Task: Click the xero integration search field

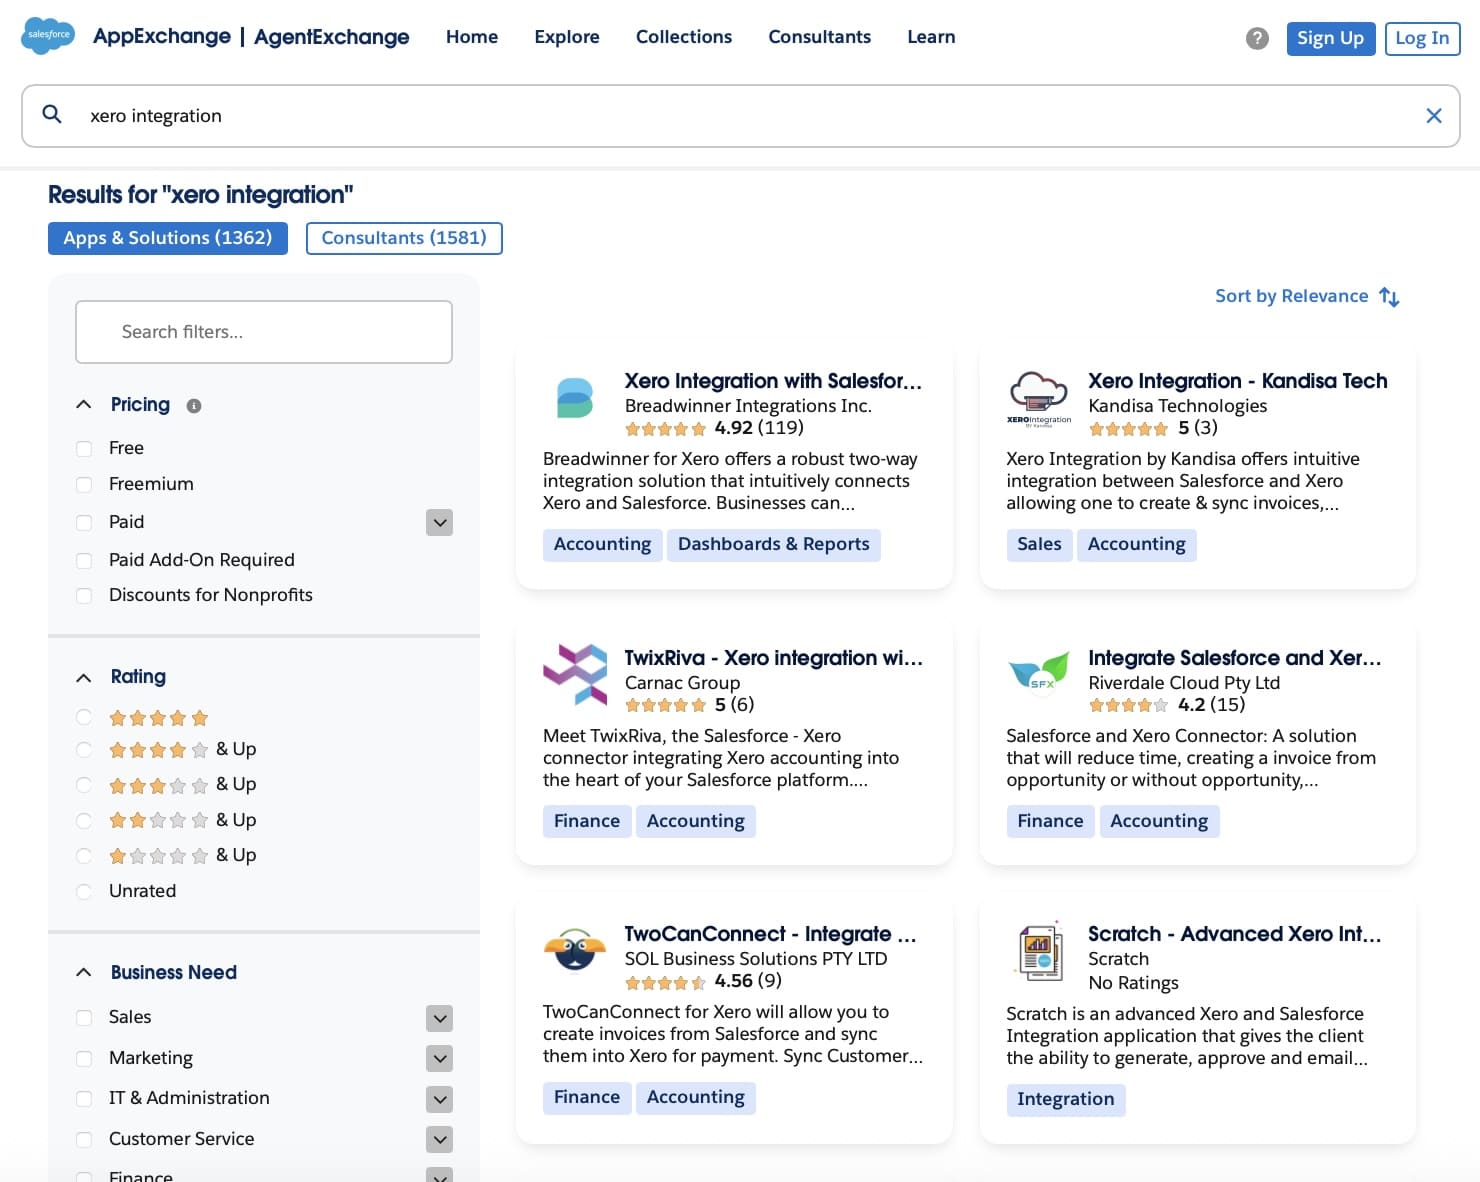Action: [740, 116]
